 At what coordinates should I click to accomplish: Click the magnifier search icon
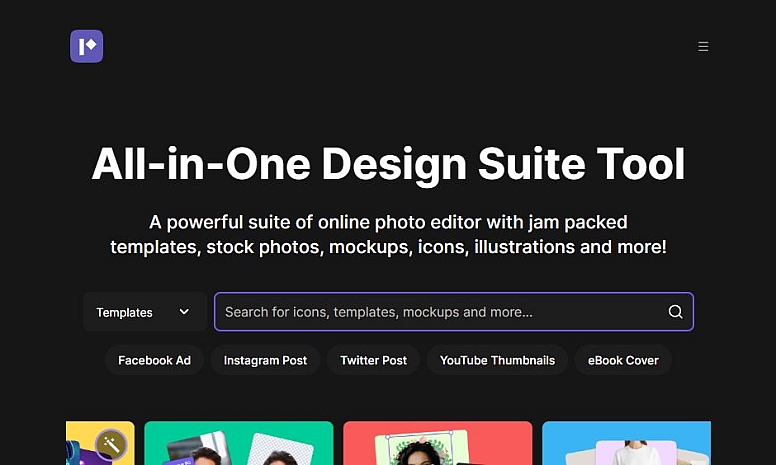click(676, 312)
